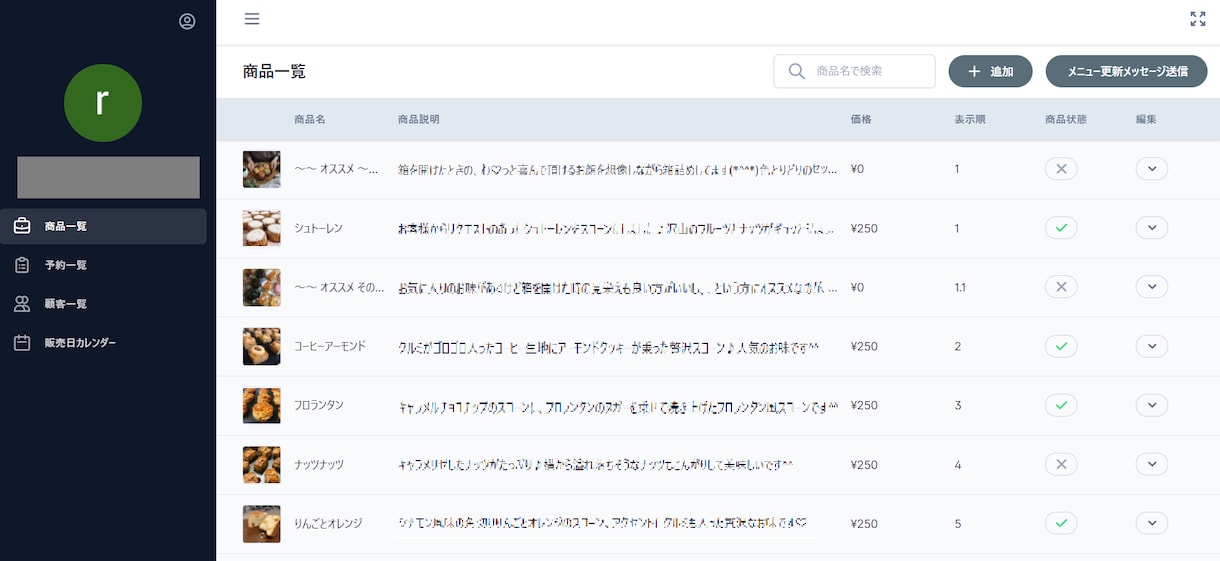Viewport: 1220px width, 561px height.
Task: Click the ナッツナッツ product thumbnail
Action: tap(262, 464)
